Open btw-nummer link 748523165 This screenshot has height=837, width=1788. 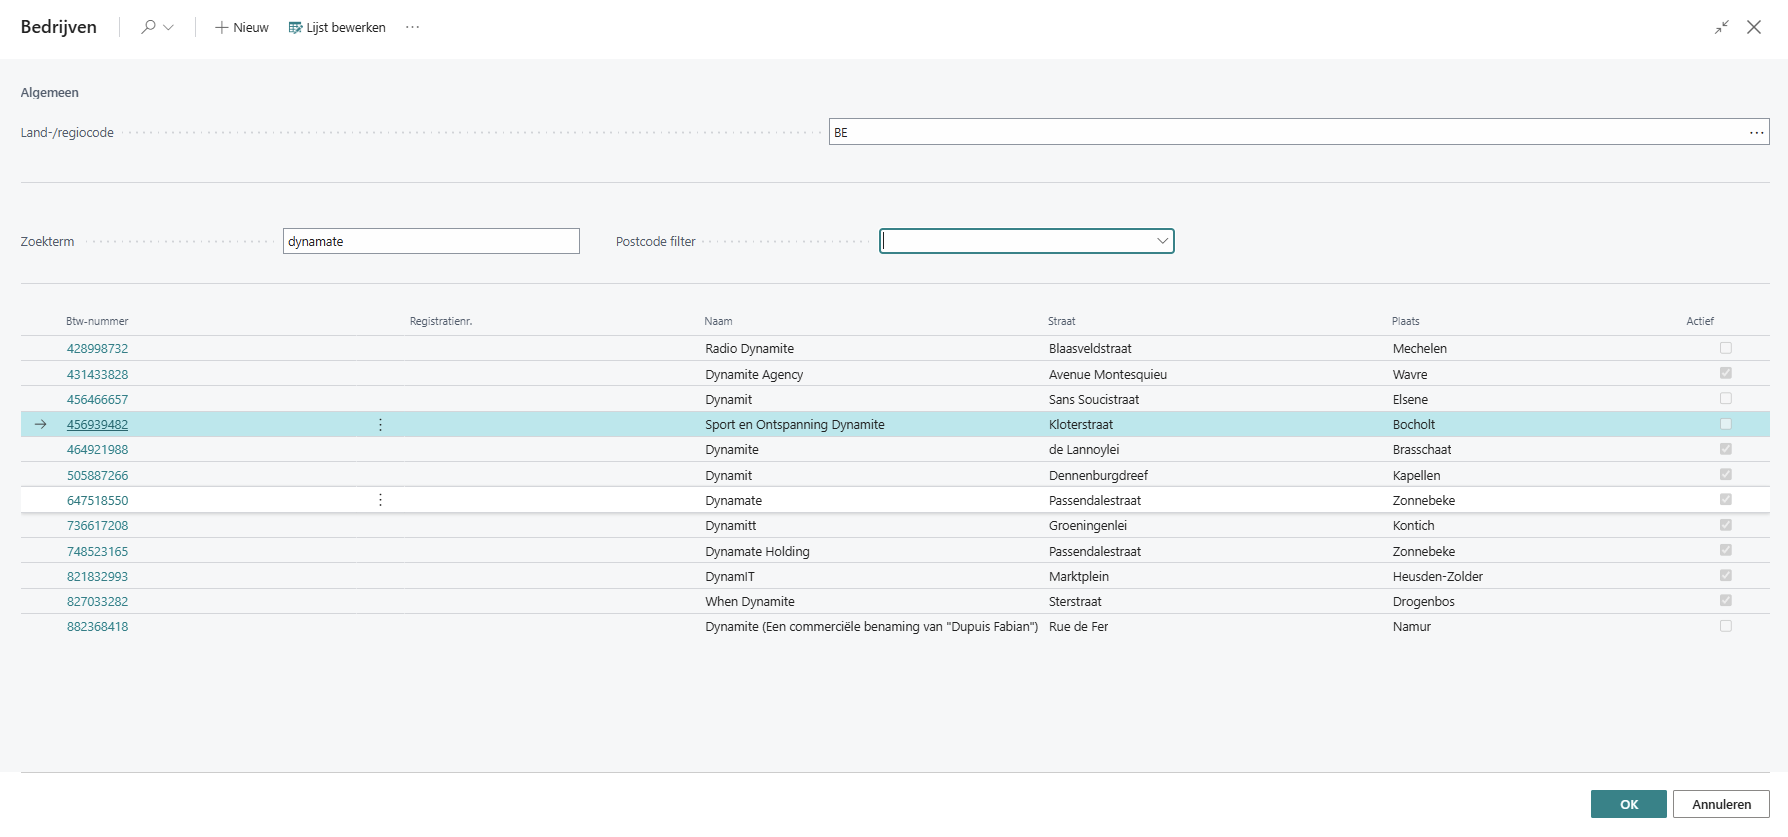pyautogui.click(x=97, y=551)
